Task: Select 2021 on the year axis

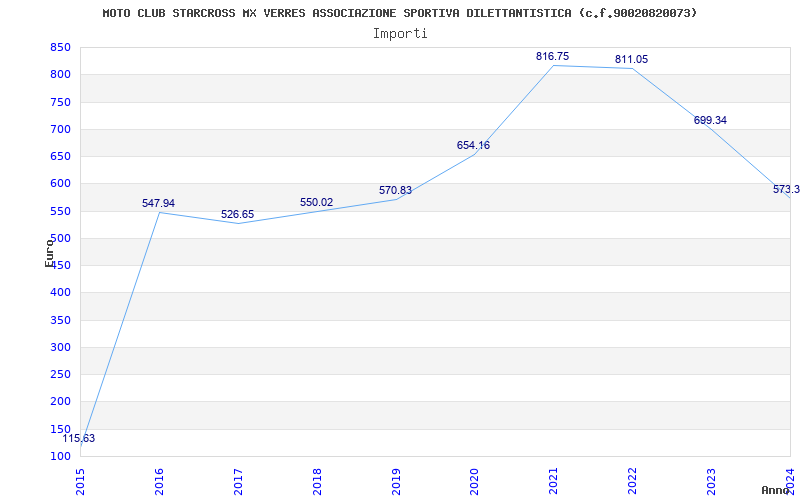Action: pos(554,480)
